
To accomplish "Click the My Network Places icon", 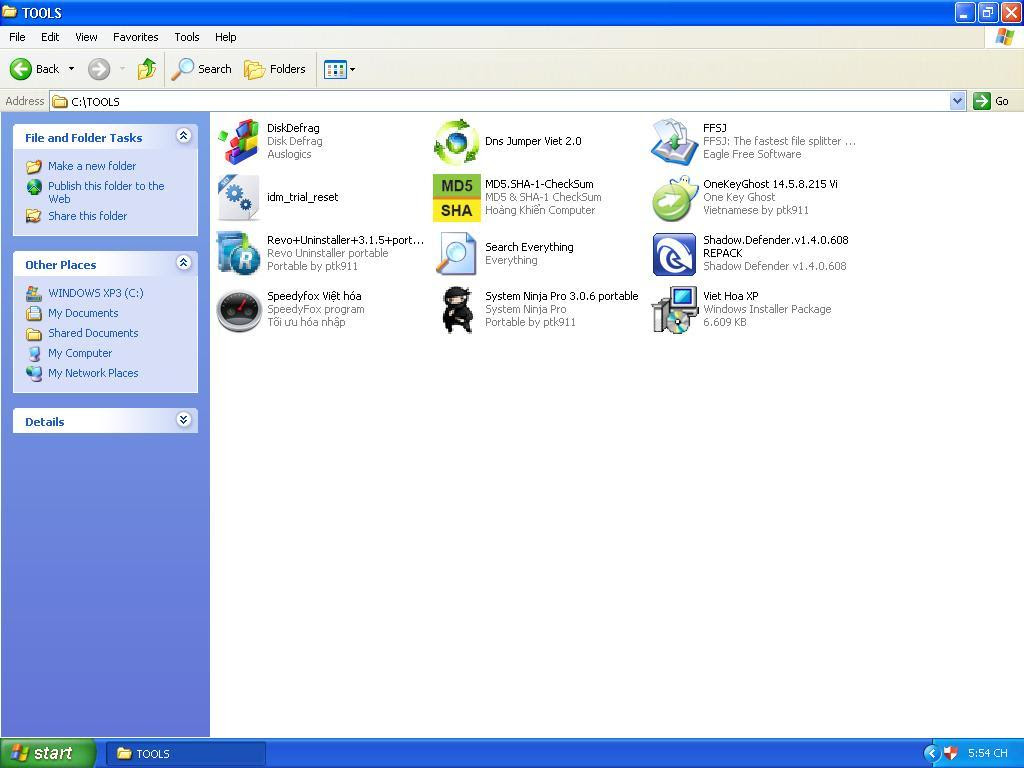I will coord(34,373).
